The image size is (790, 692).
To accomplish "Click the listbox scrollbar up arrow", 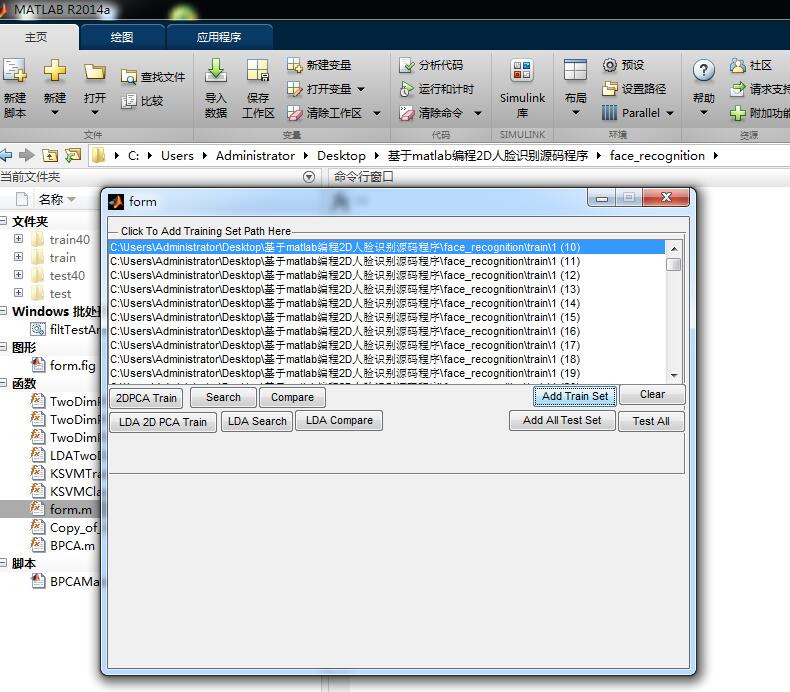I will pyautogui.click(x=674, y=248).
